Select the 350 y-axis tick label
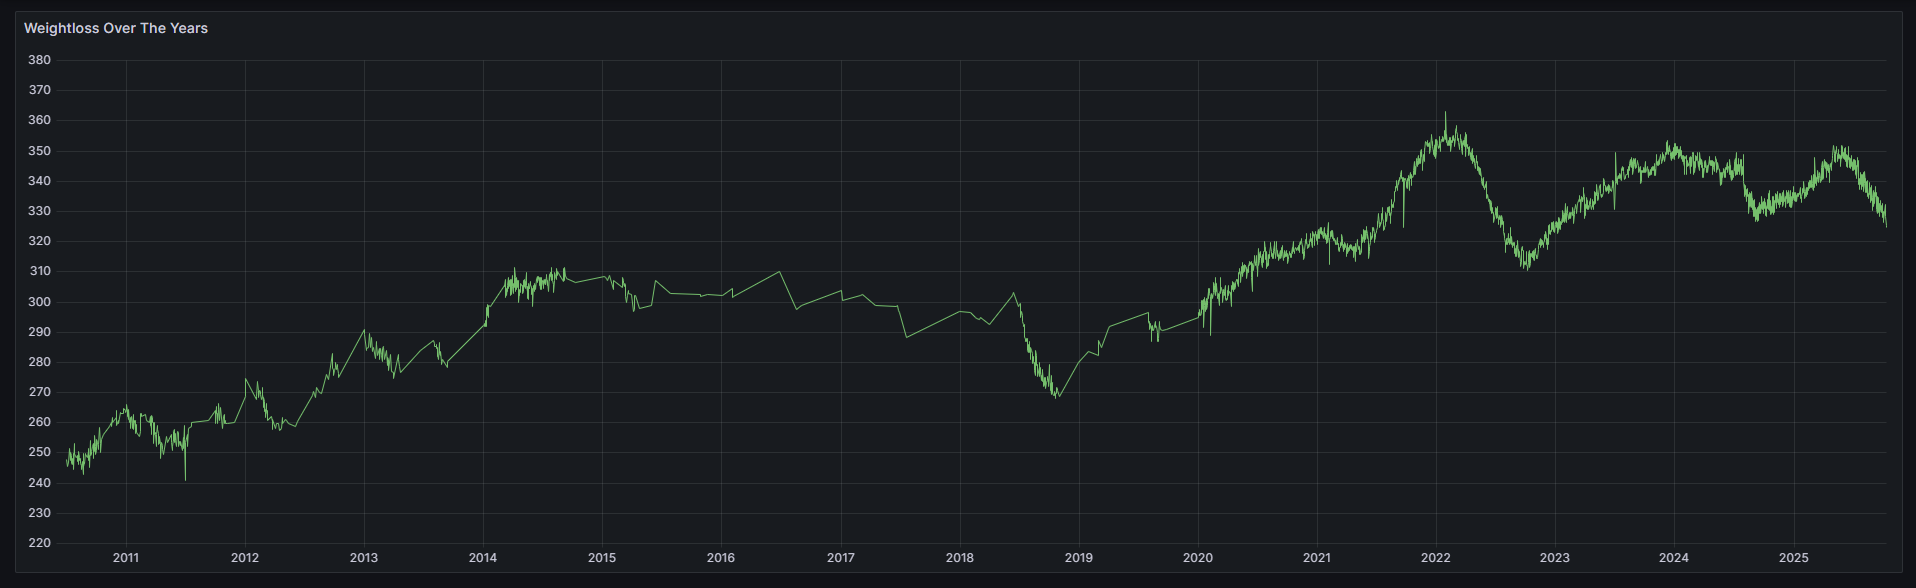This screenshot has height=588, width=1916. click(x=39, y=151)
